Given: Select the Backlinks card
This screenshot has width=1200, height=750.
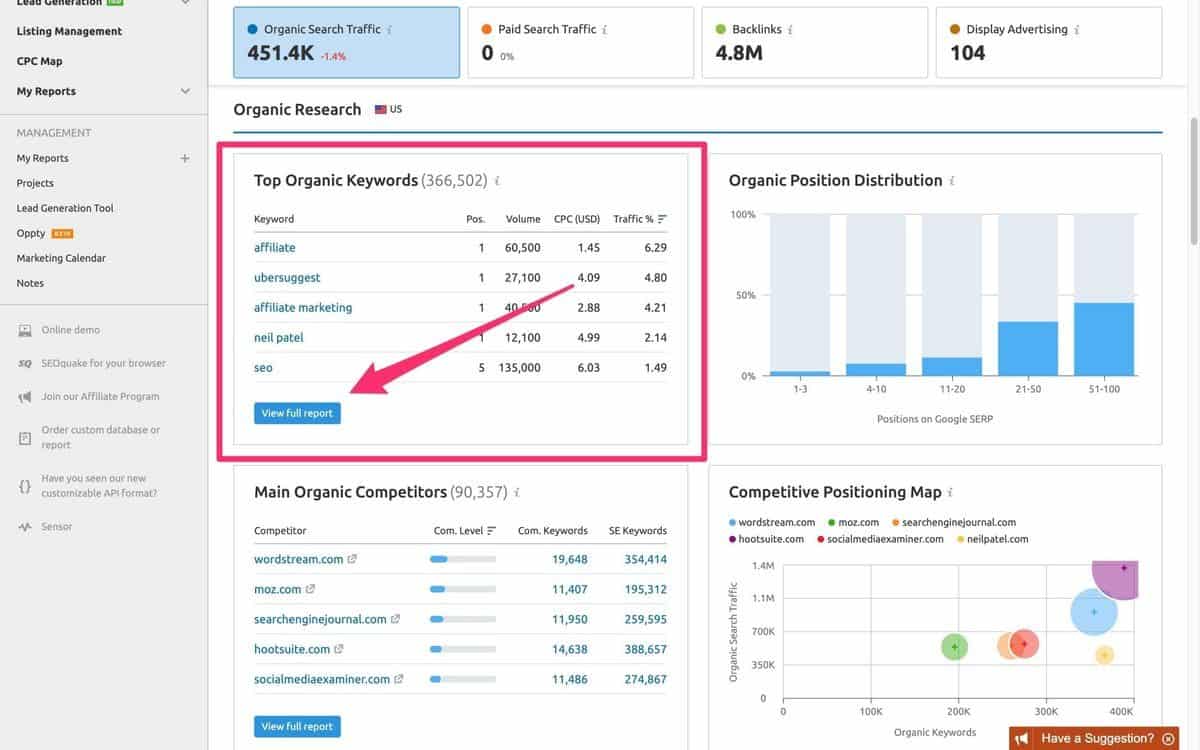Looking at the screenshot, I should [x=815, y=42].
